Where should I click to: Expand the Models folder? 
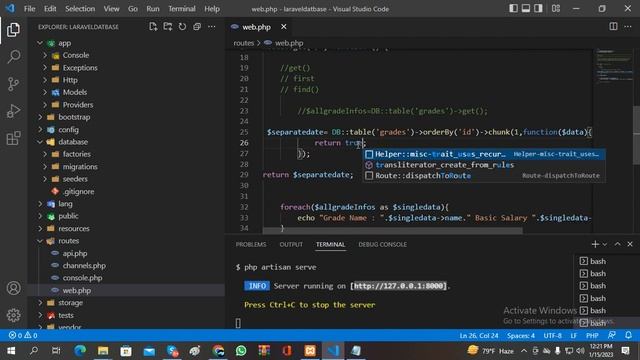(x=127, y=92)
